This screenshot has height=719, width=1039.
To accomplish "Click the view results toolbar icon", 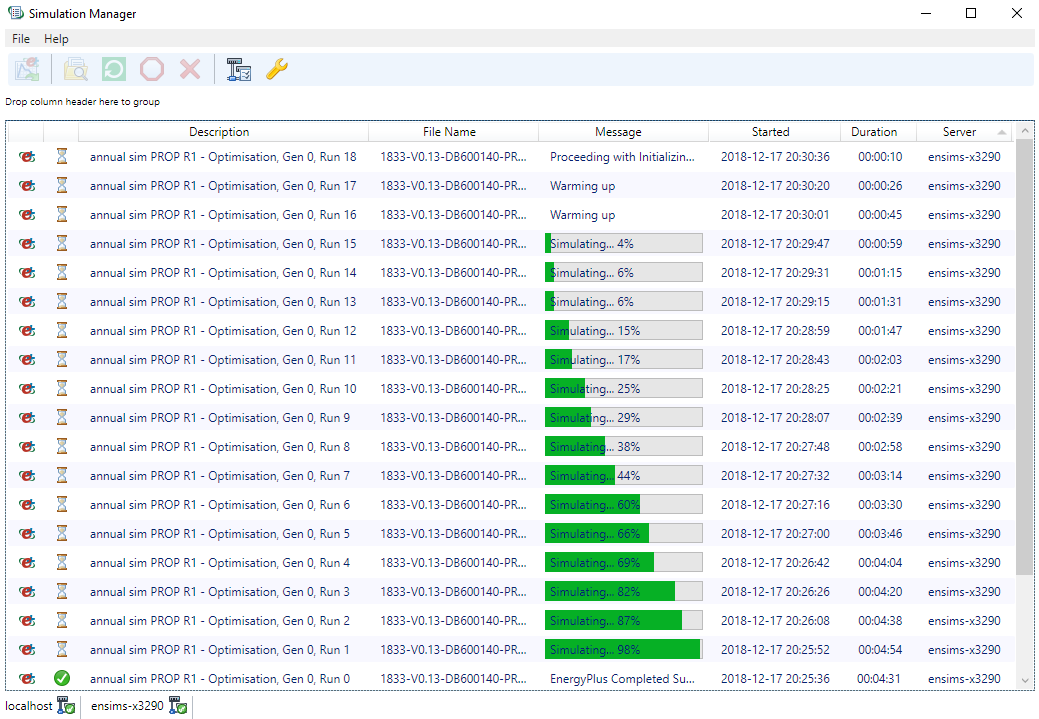I will (27, 69).
